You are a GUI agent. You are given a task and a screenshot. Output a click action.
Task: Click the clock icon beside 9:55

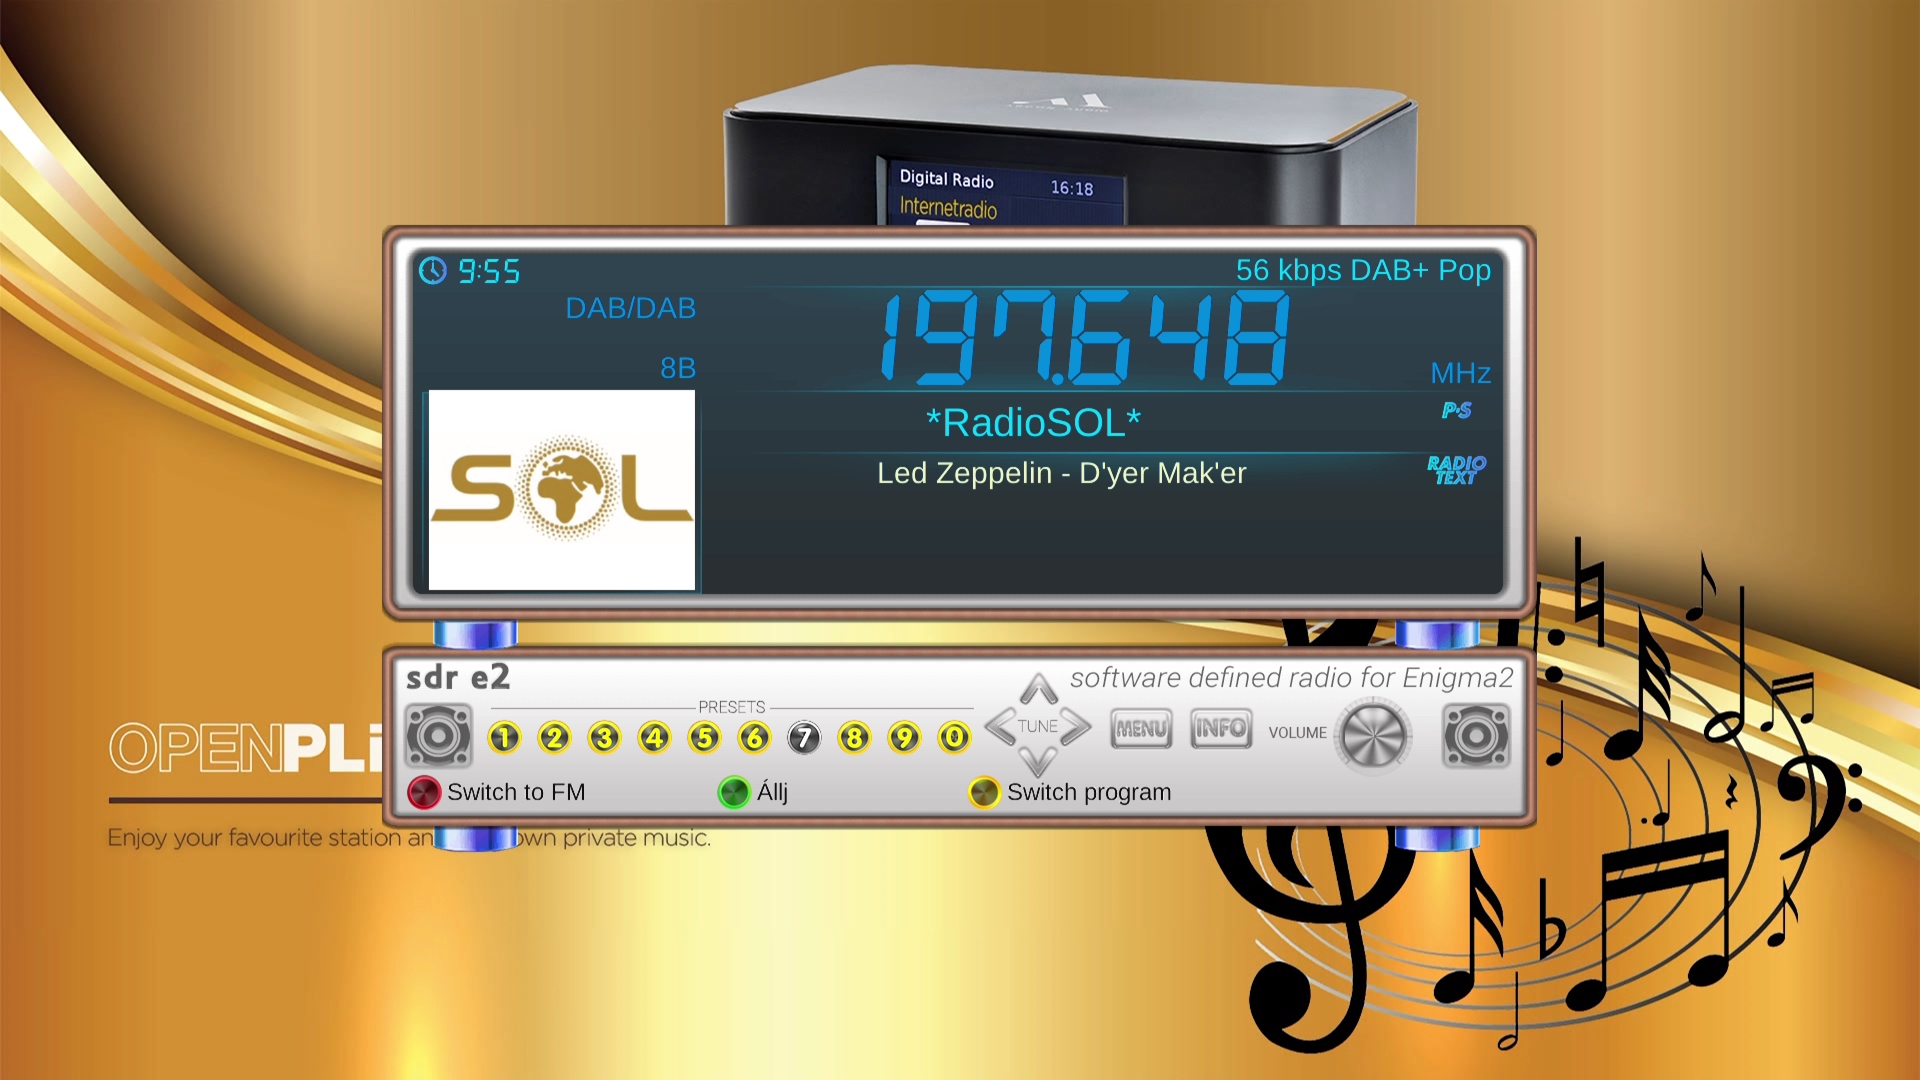pyautogui.click(x=433, y=271)
